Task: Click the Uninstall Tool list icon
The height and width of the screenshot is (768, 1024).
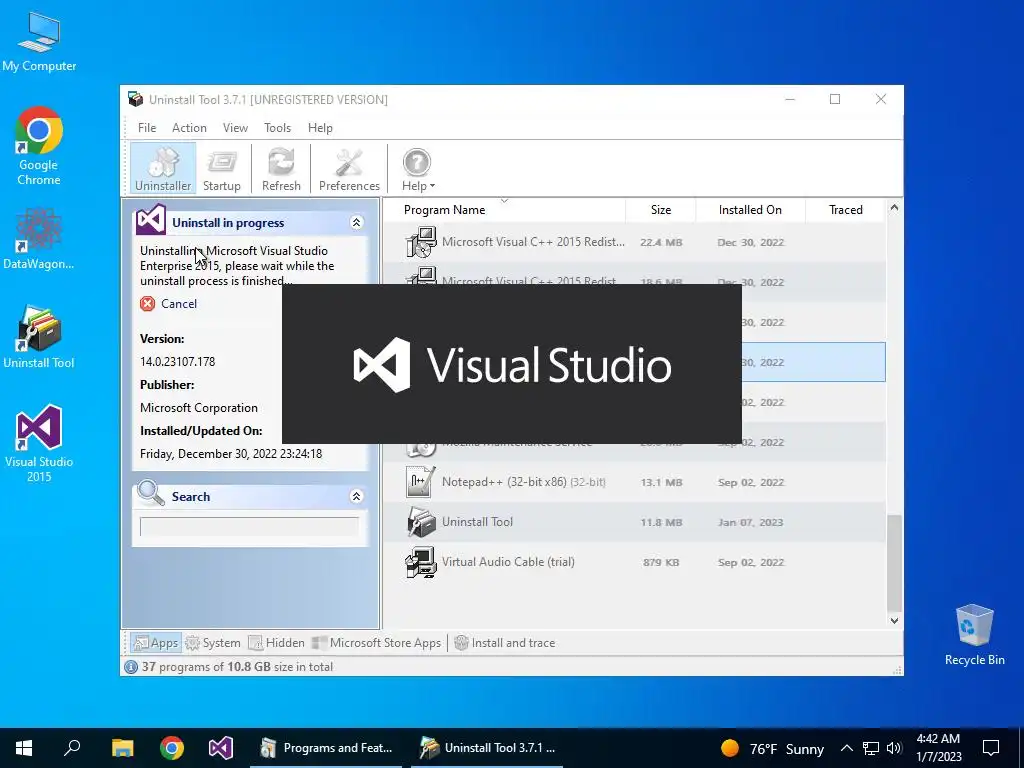Action: [421, 522]
